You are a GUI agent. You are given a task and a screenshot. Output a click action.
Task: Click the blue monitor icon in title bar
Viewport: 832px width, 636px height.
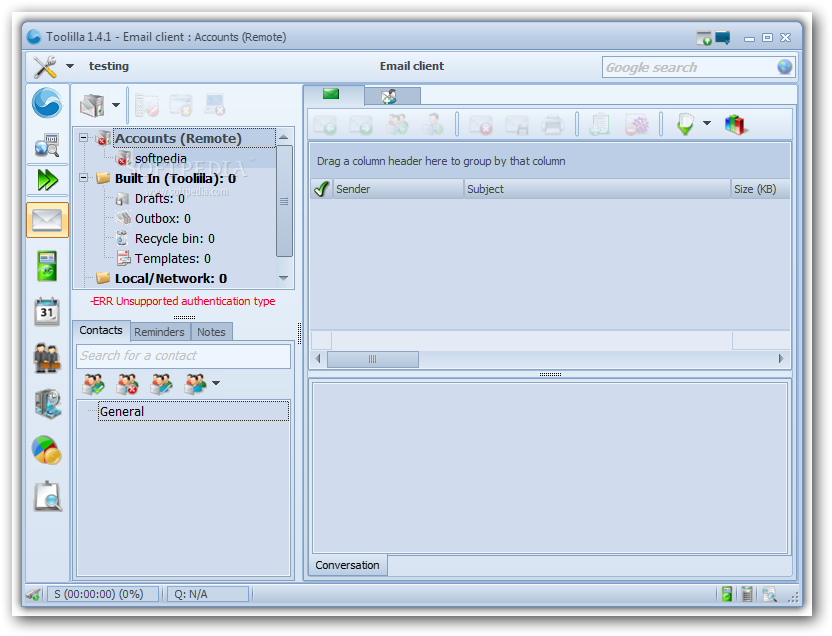723,38
